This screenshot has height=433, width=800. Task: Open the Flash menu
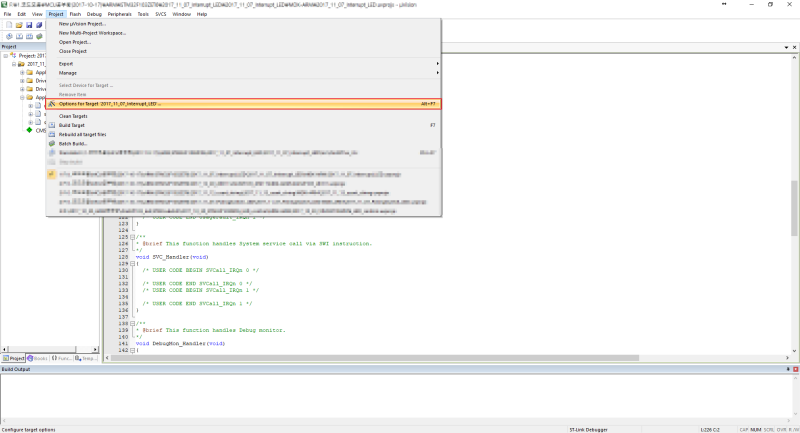point(75,15)
